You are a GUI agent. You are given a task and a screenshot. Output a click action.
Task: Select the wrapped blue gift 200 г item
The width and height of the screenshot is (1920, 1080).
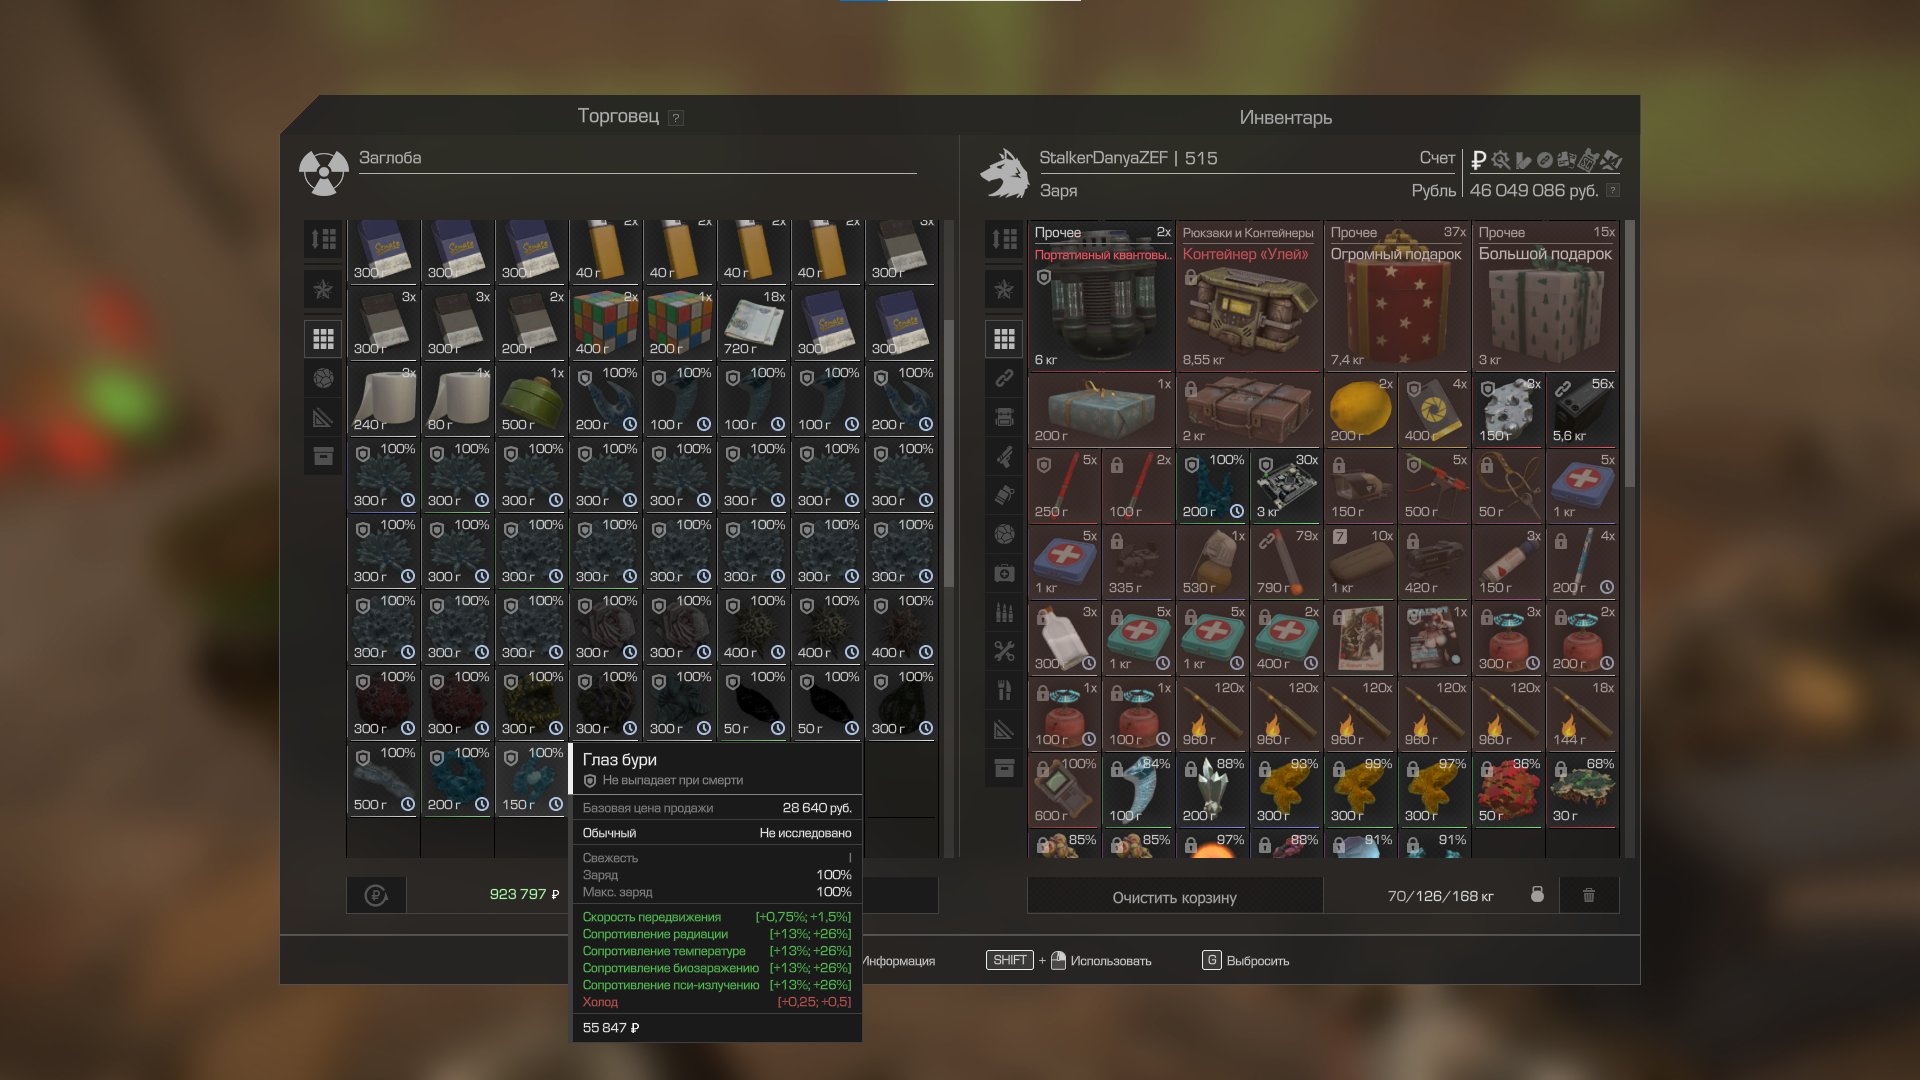[1101, 411]
